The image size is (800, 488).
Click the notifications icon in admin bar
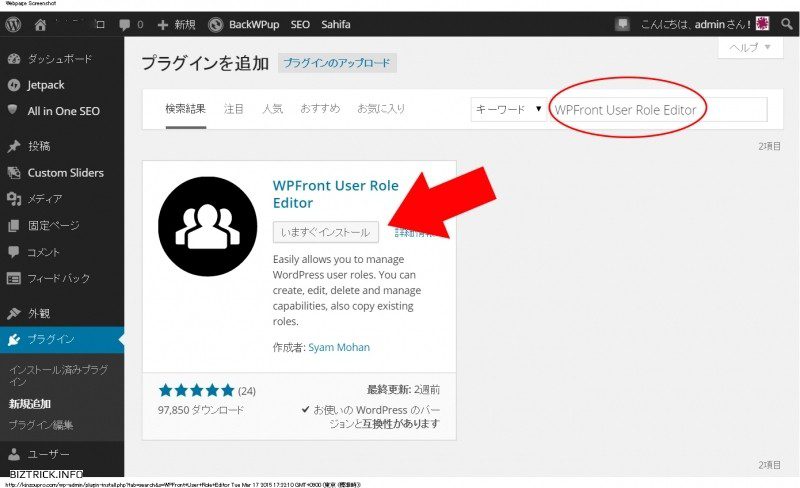[x=622, y=24]
